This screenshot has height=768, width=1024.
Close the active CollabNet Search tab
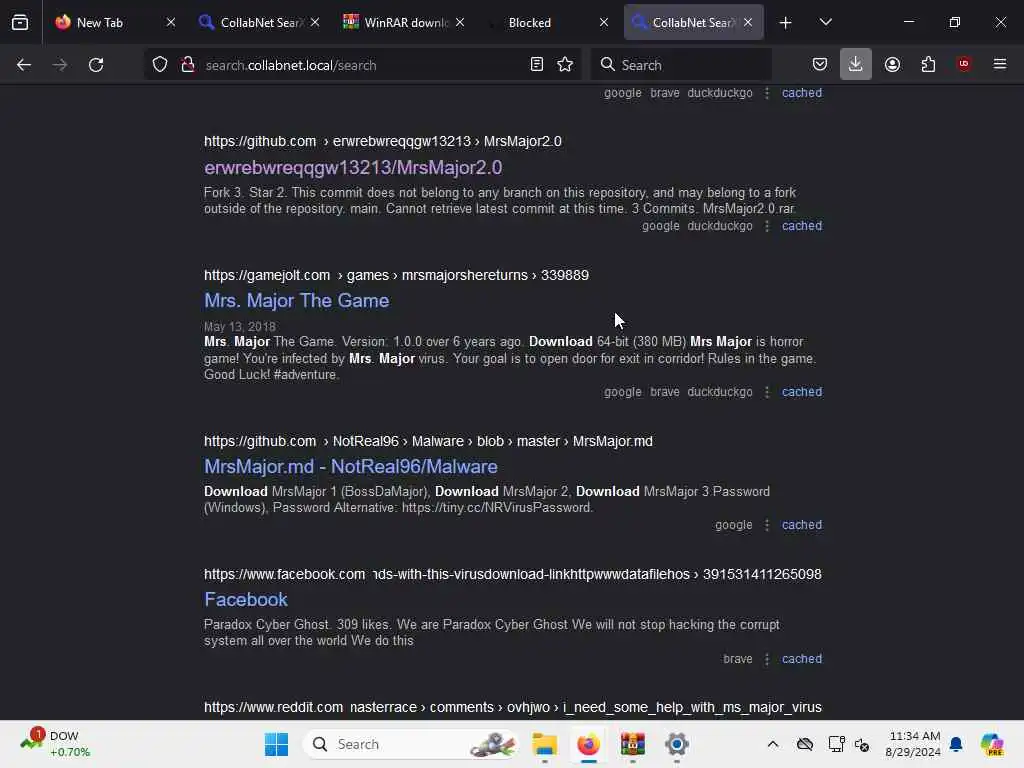[748, 23]
